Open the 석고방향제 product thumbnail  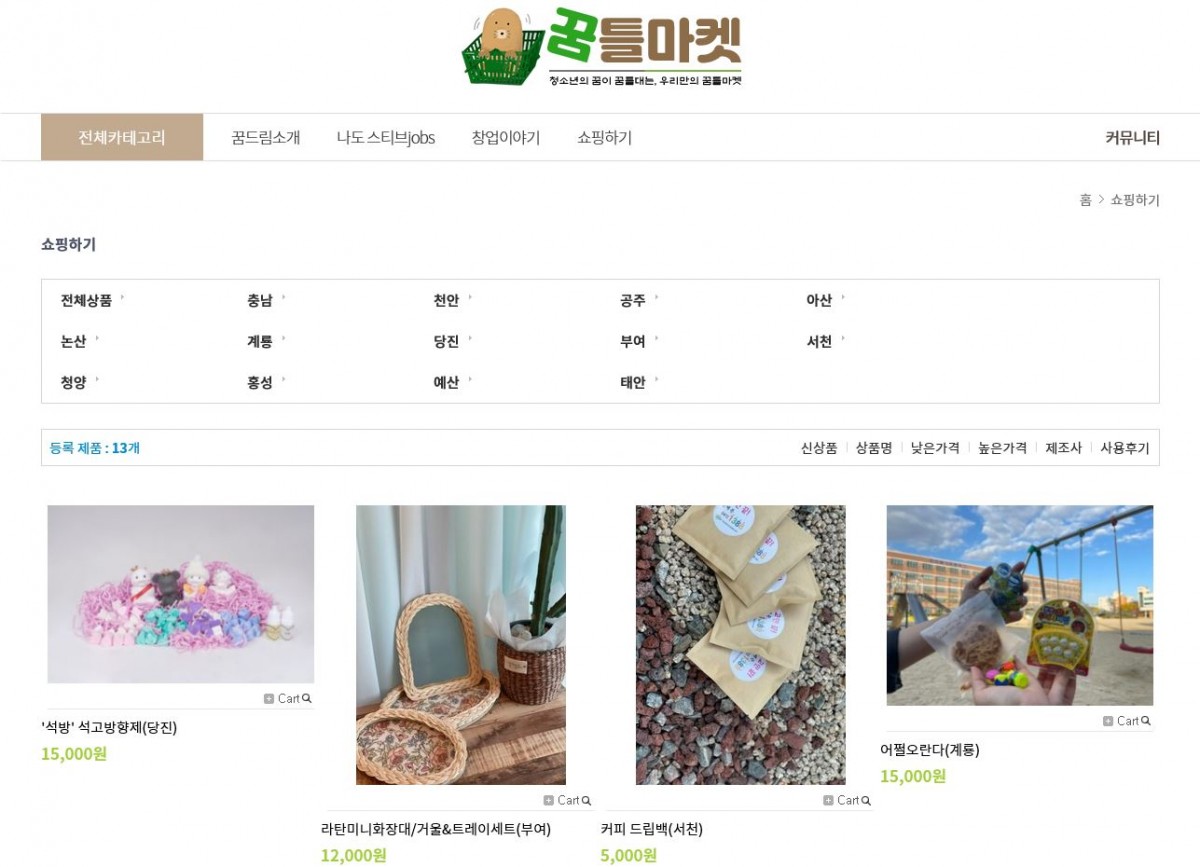[181, 594]
